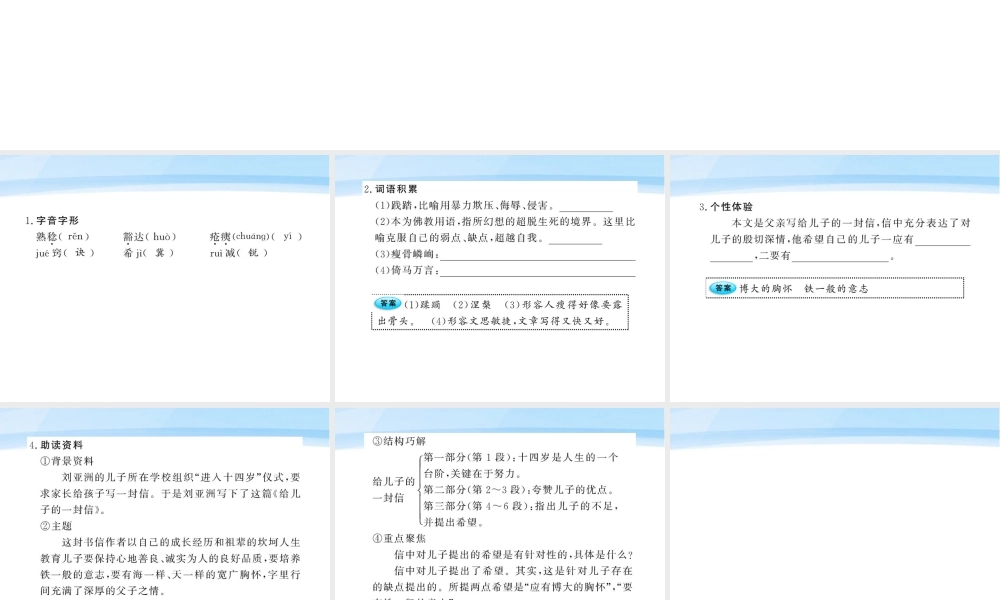Click the 答案 badge beside (1)蹂躏
Viewport: 1000px width, 600px height.
coord(387,304)
